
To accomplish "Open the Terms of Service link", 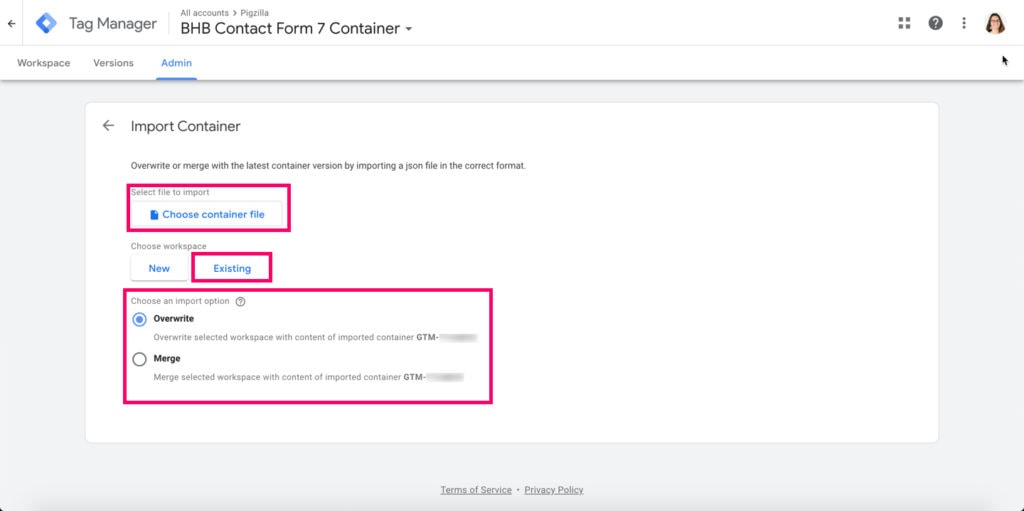I will click(x=476, y=490).
